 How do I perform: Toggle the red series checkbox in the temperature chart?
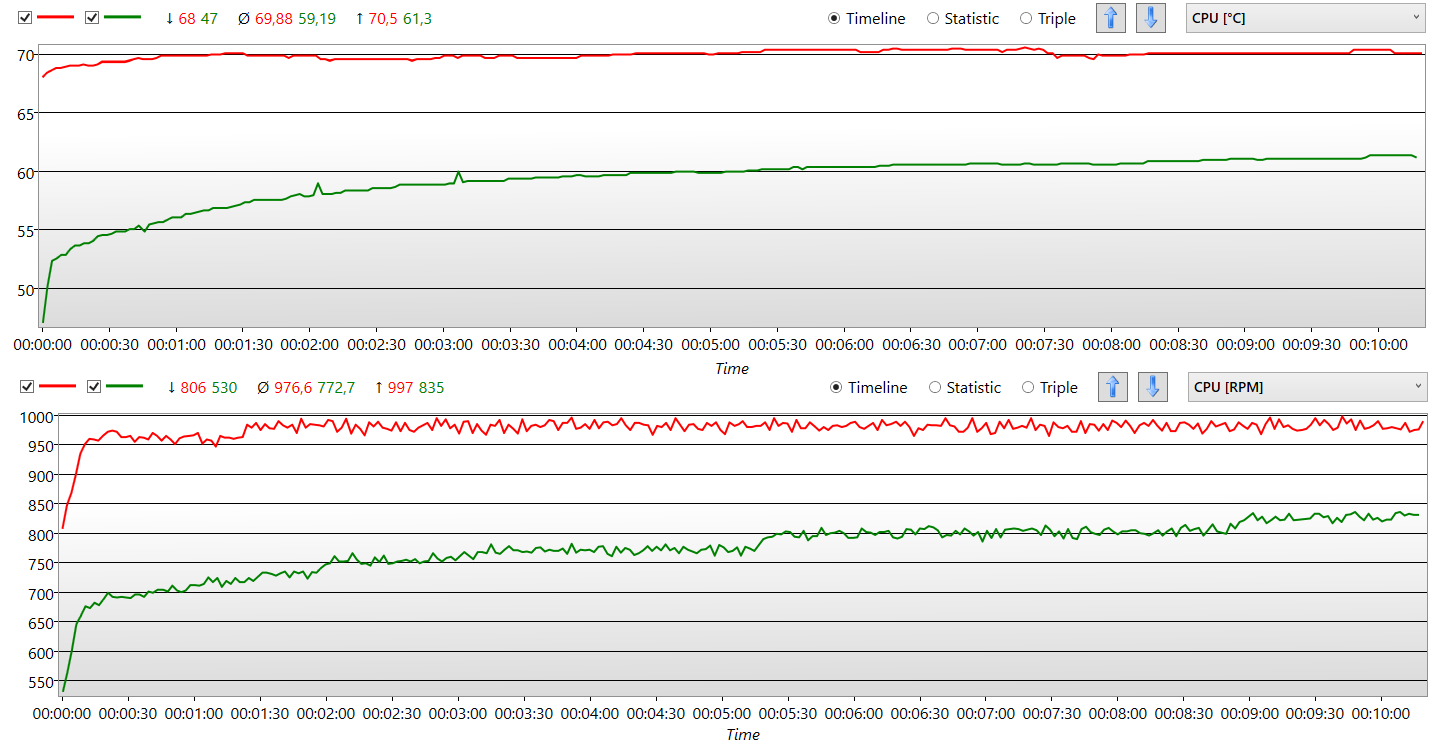25,18
